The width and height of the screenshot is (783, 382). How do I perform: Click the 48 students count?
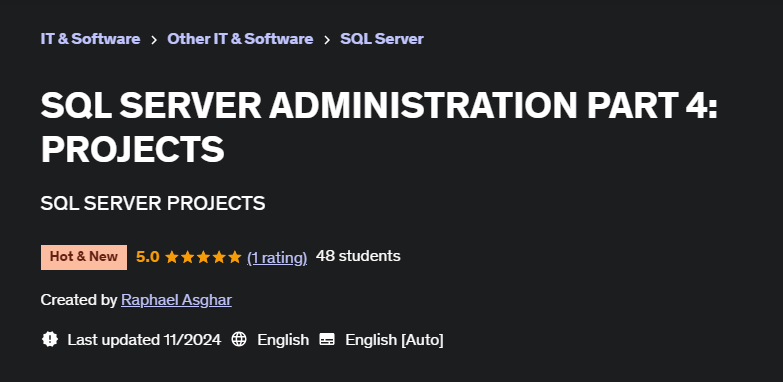(x=358, y=256)
